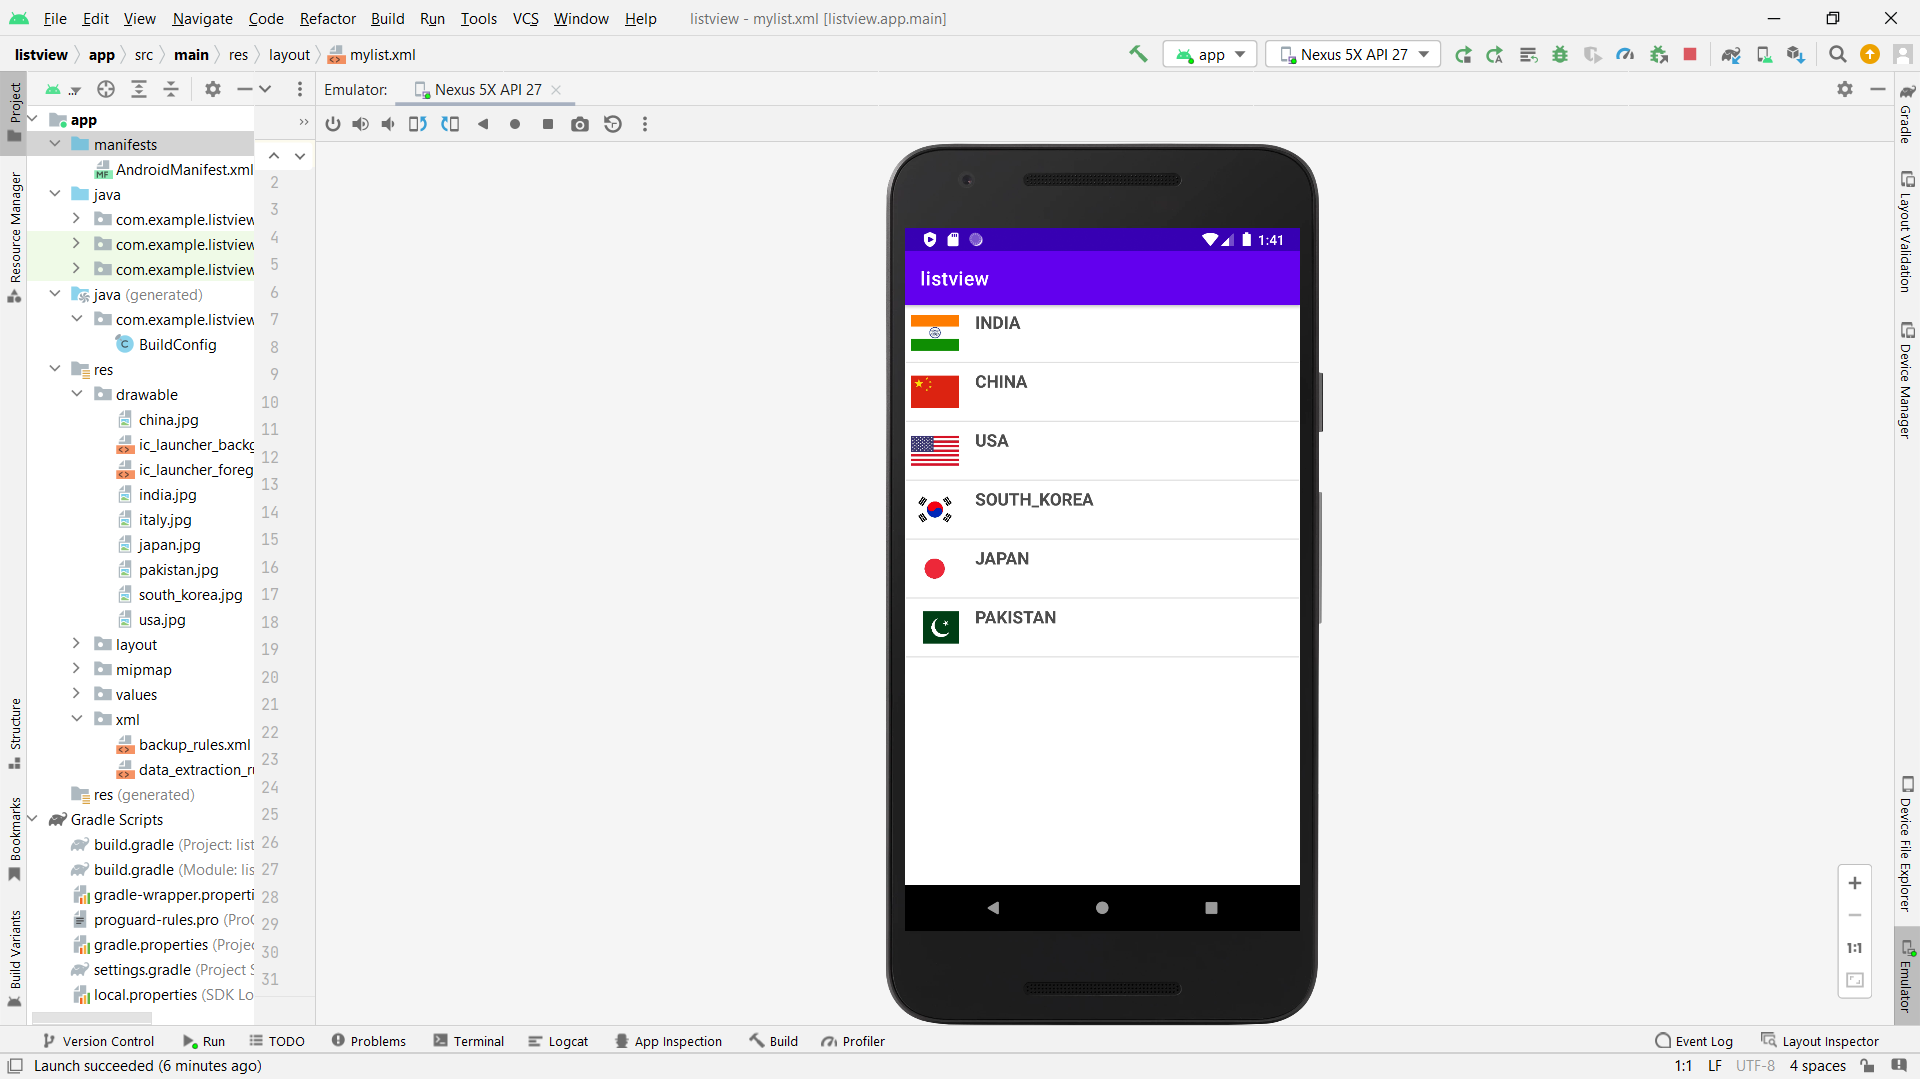Collapse the drawable folder
Viewport: 1920px width, 1080px height.
(x=77, y=394)
